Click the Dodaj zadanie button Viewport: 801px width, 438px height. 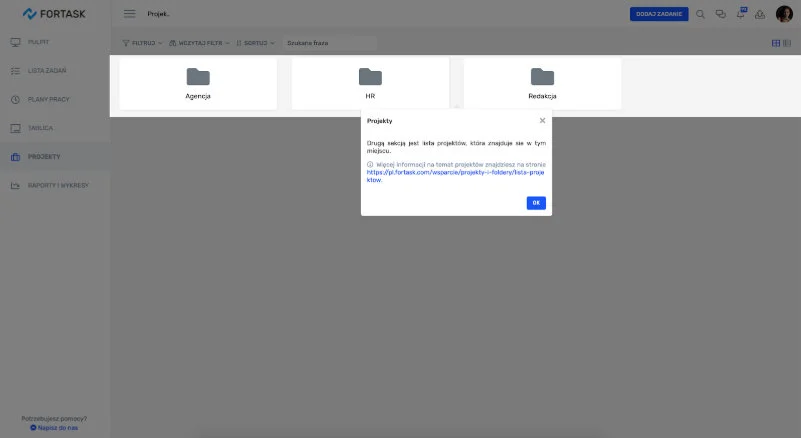(x=658, y=14)
